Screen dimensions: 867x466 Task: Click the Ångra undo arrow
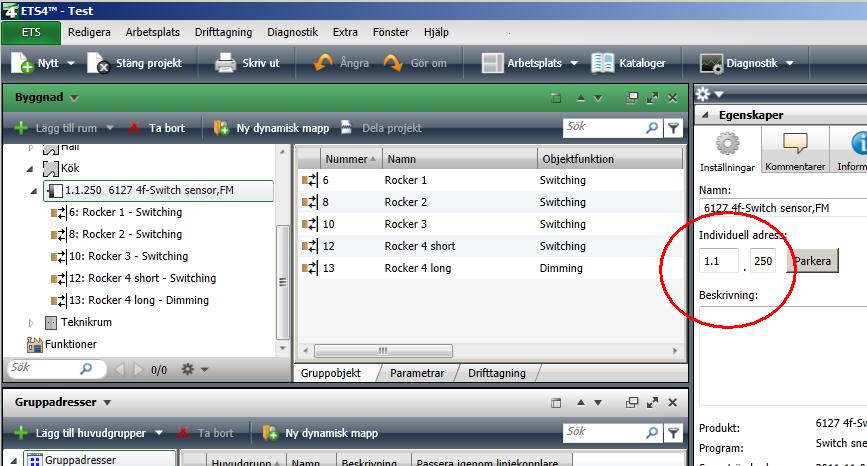[x=323, y=63]
